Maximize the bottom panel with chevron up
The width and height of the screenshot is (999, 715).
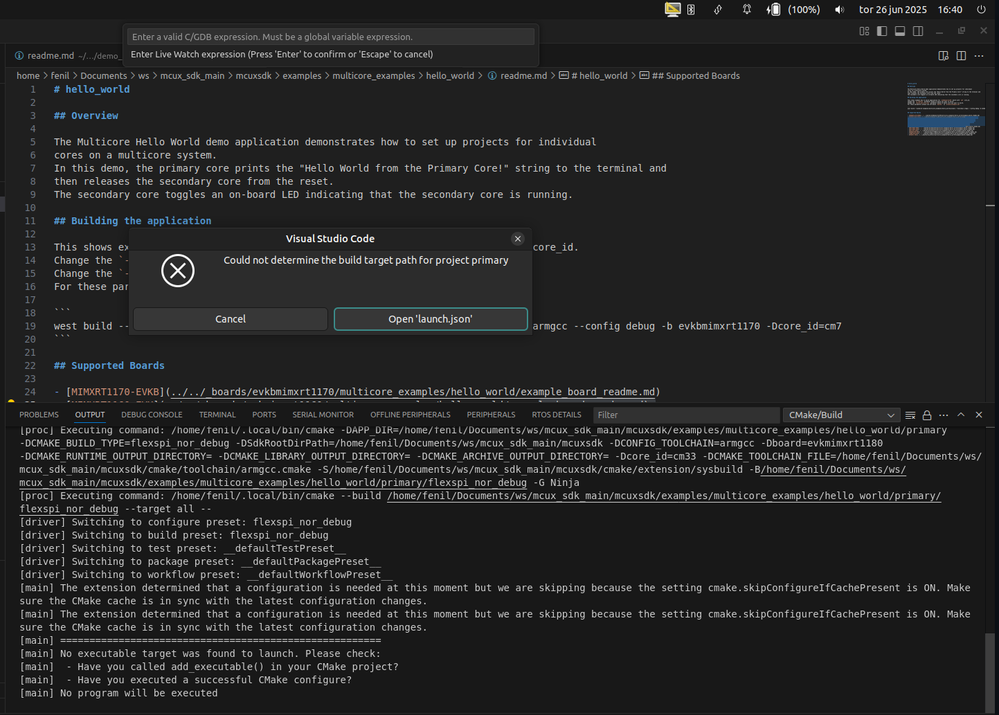(x=961, y=415)
